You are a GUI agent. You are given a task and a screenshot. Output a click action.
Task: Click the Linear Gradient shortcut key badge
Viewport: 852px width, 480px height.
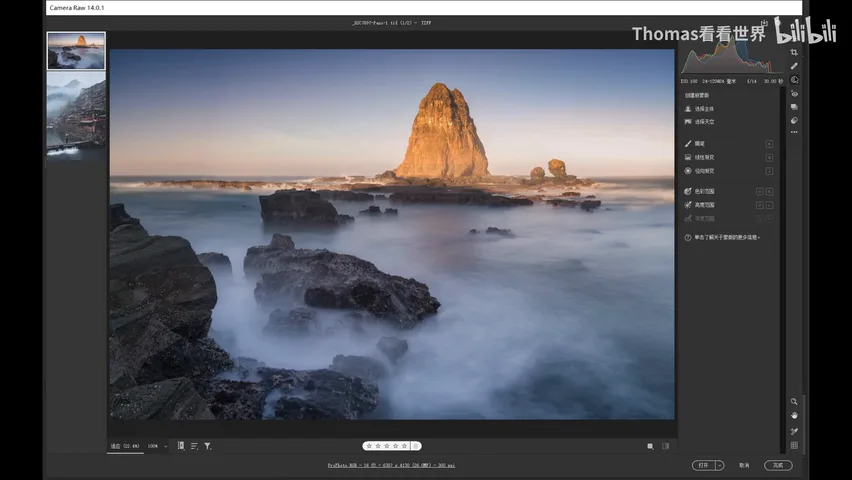coord(769,157)
